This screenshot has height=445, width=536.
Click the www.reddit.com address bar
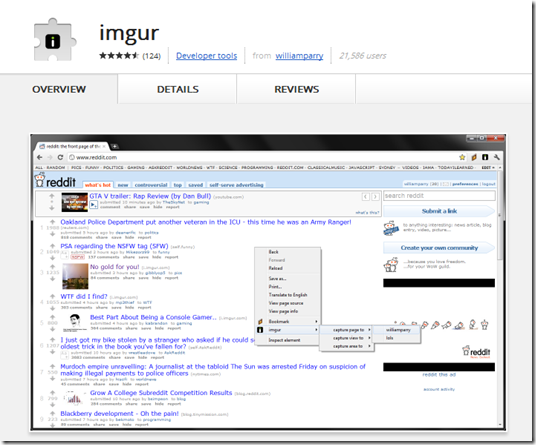click(x=262, y=157)
